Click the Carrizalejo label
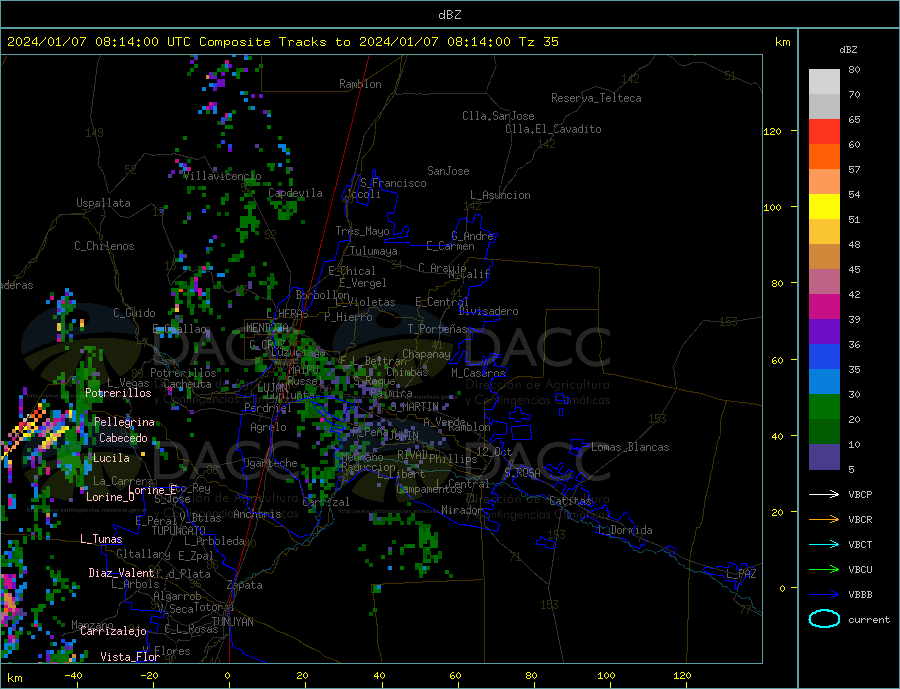The height and width of the screenshot is (689, 900). point(113,631)
